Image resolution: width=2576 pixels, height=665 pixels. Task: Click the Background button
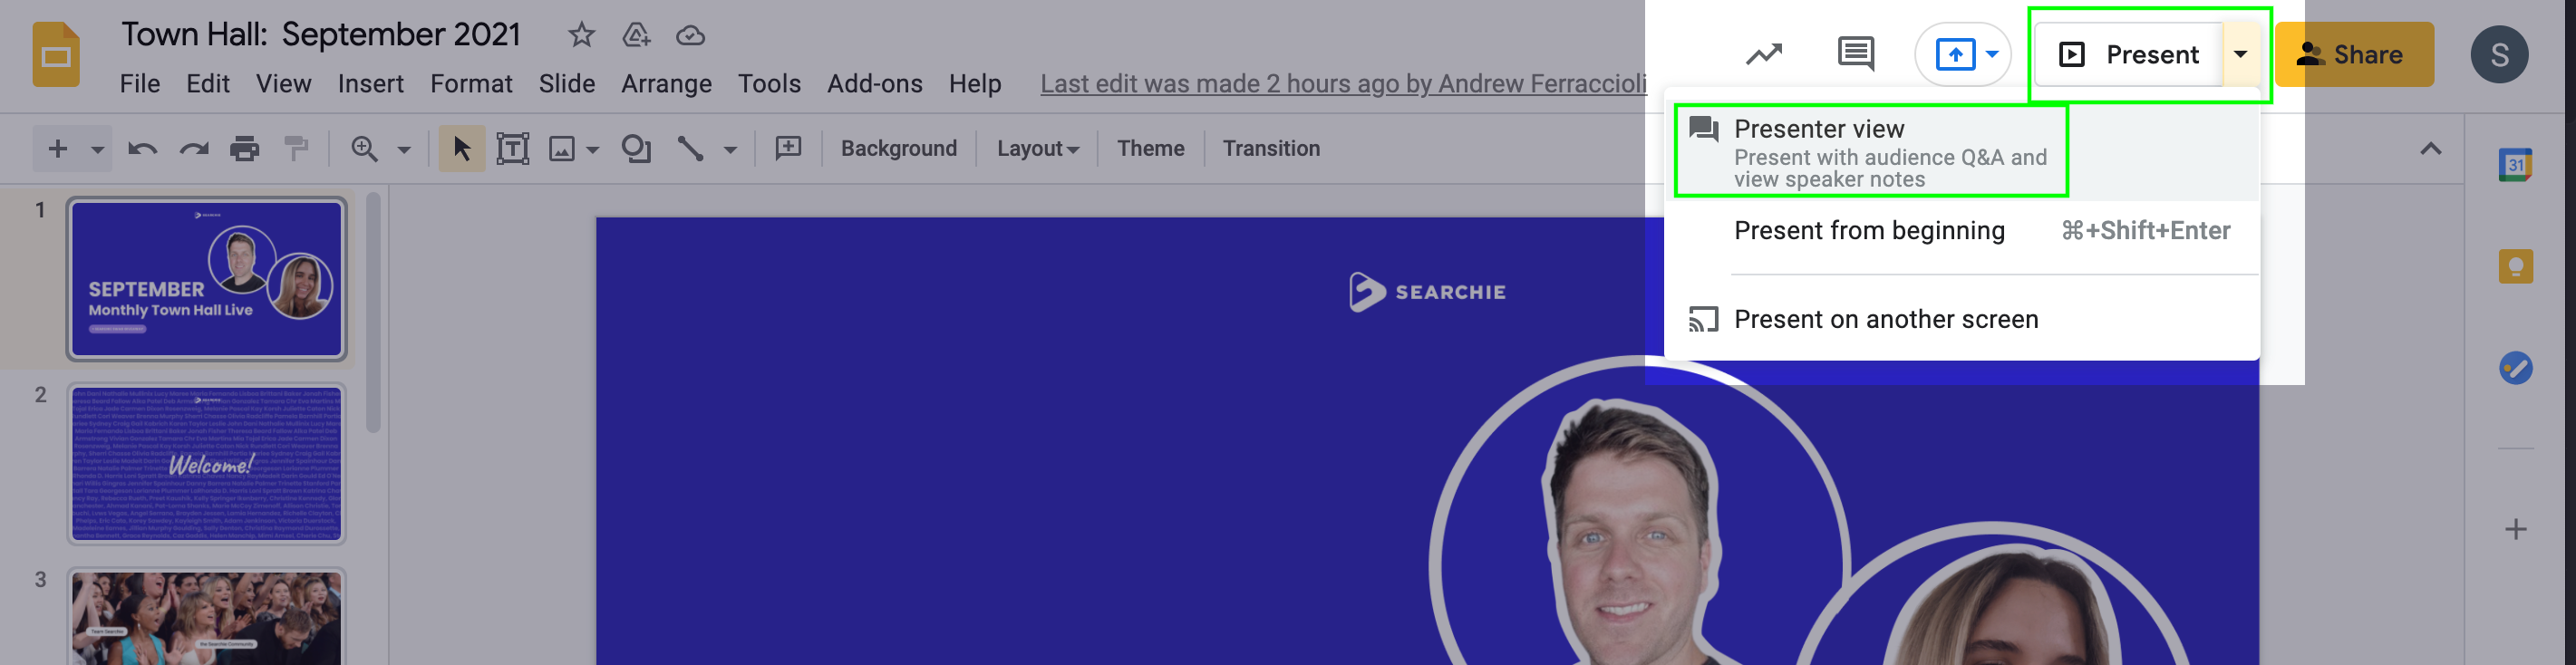pos(898,148)
